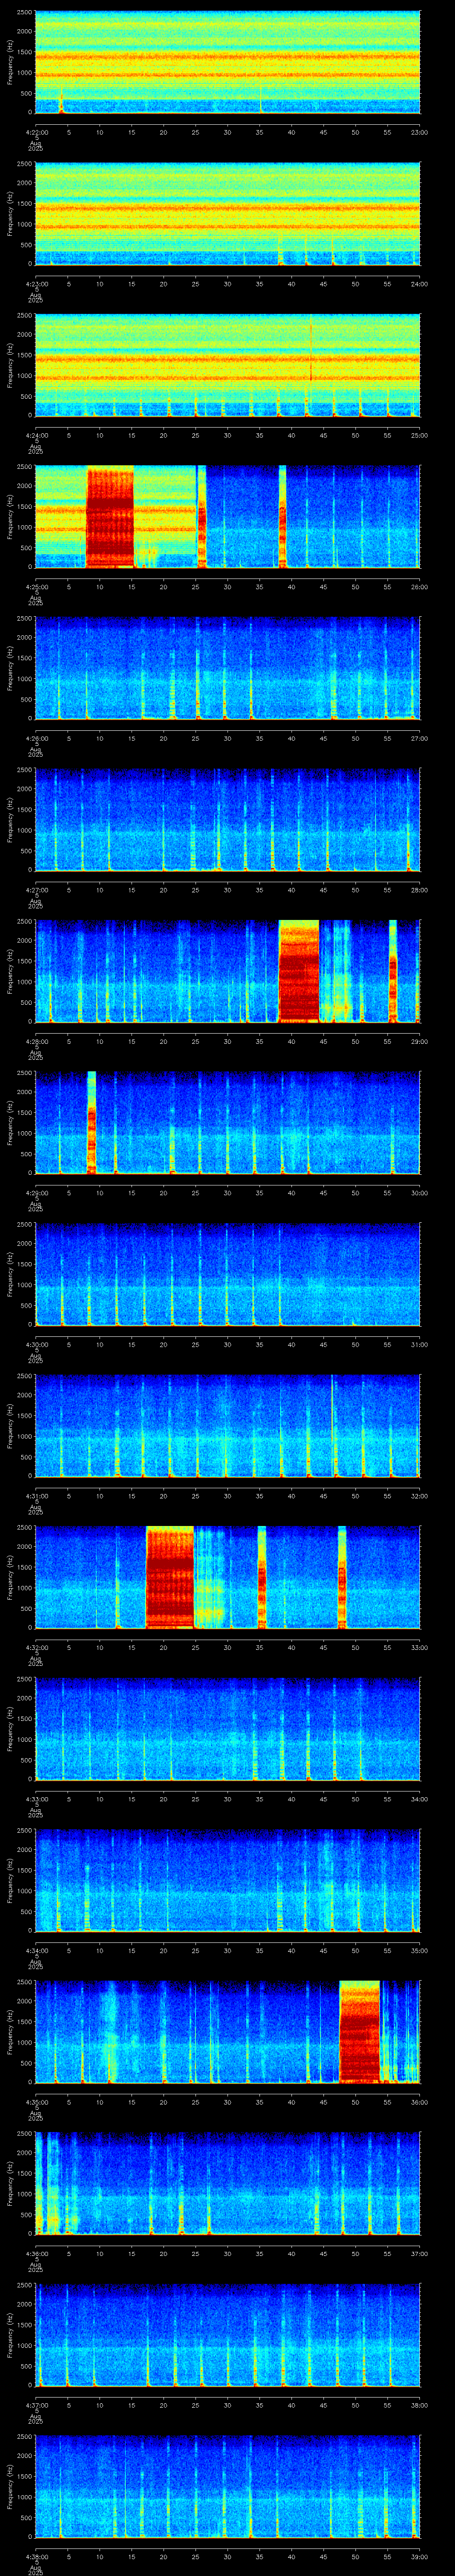Click the wide red burst in the 4:28:00 panel
Image resolution: width=455 pixels, height=2576 pixels.
[298, 971]
